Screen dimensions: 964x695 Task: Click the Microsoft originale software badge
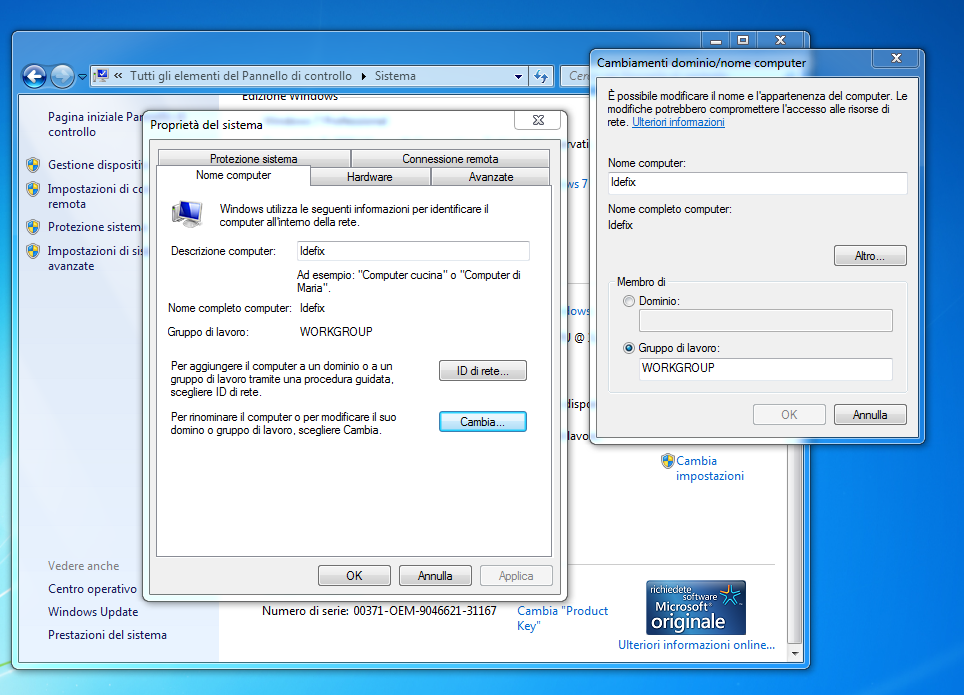[695, 607]
